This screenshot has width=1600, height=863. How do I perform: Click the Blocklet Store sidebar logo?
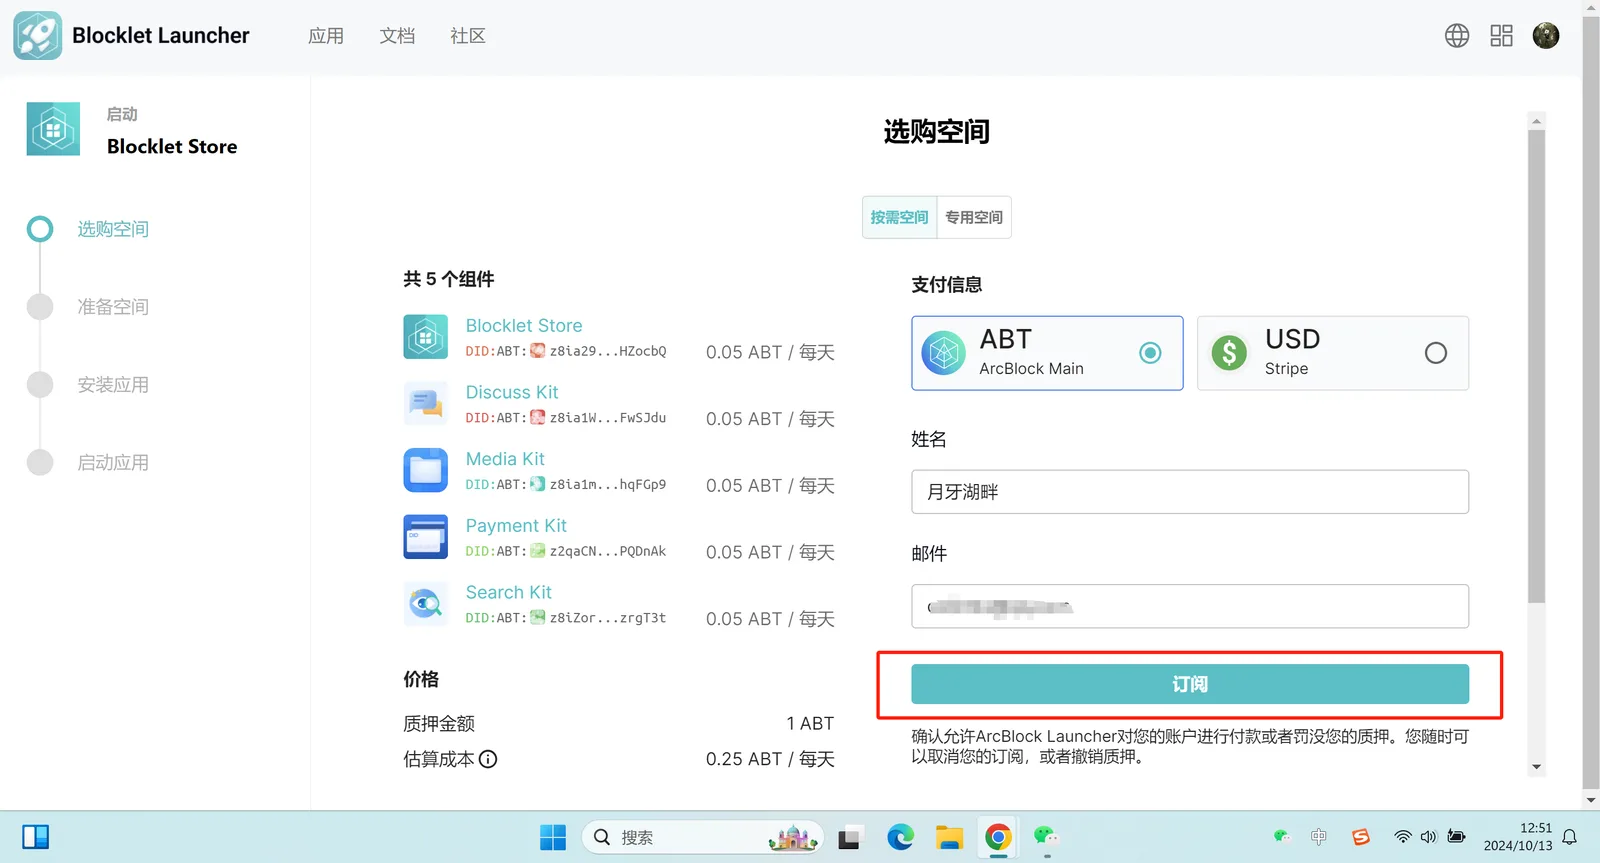pyautogui.click(x=53, y=129)
